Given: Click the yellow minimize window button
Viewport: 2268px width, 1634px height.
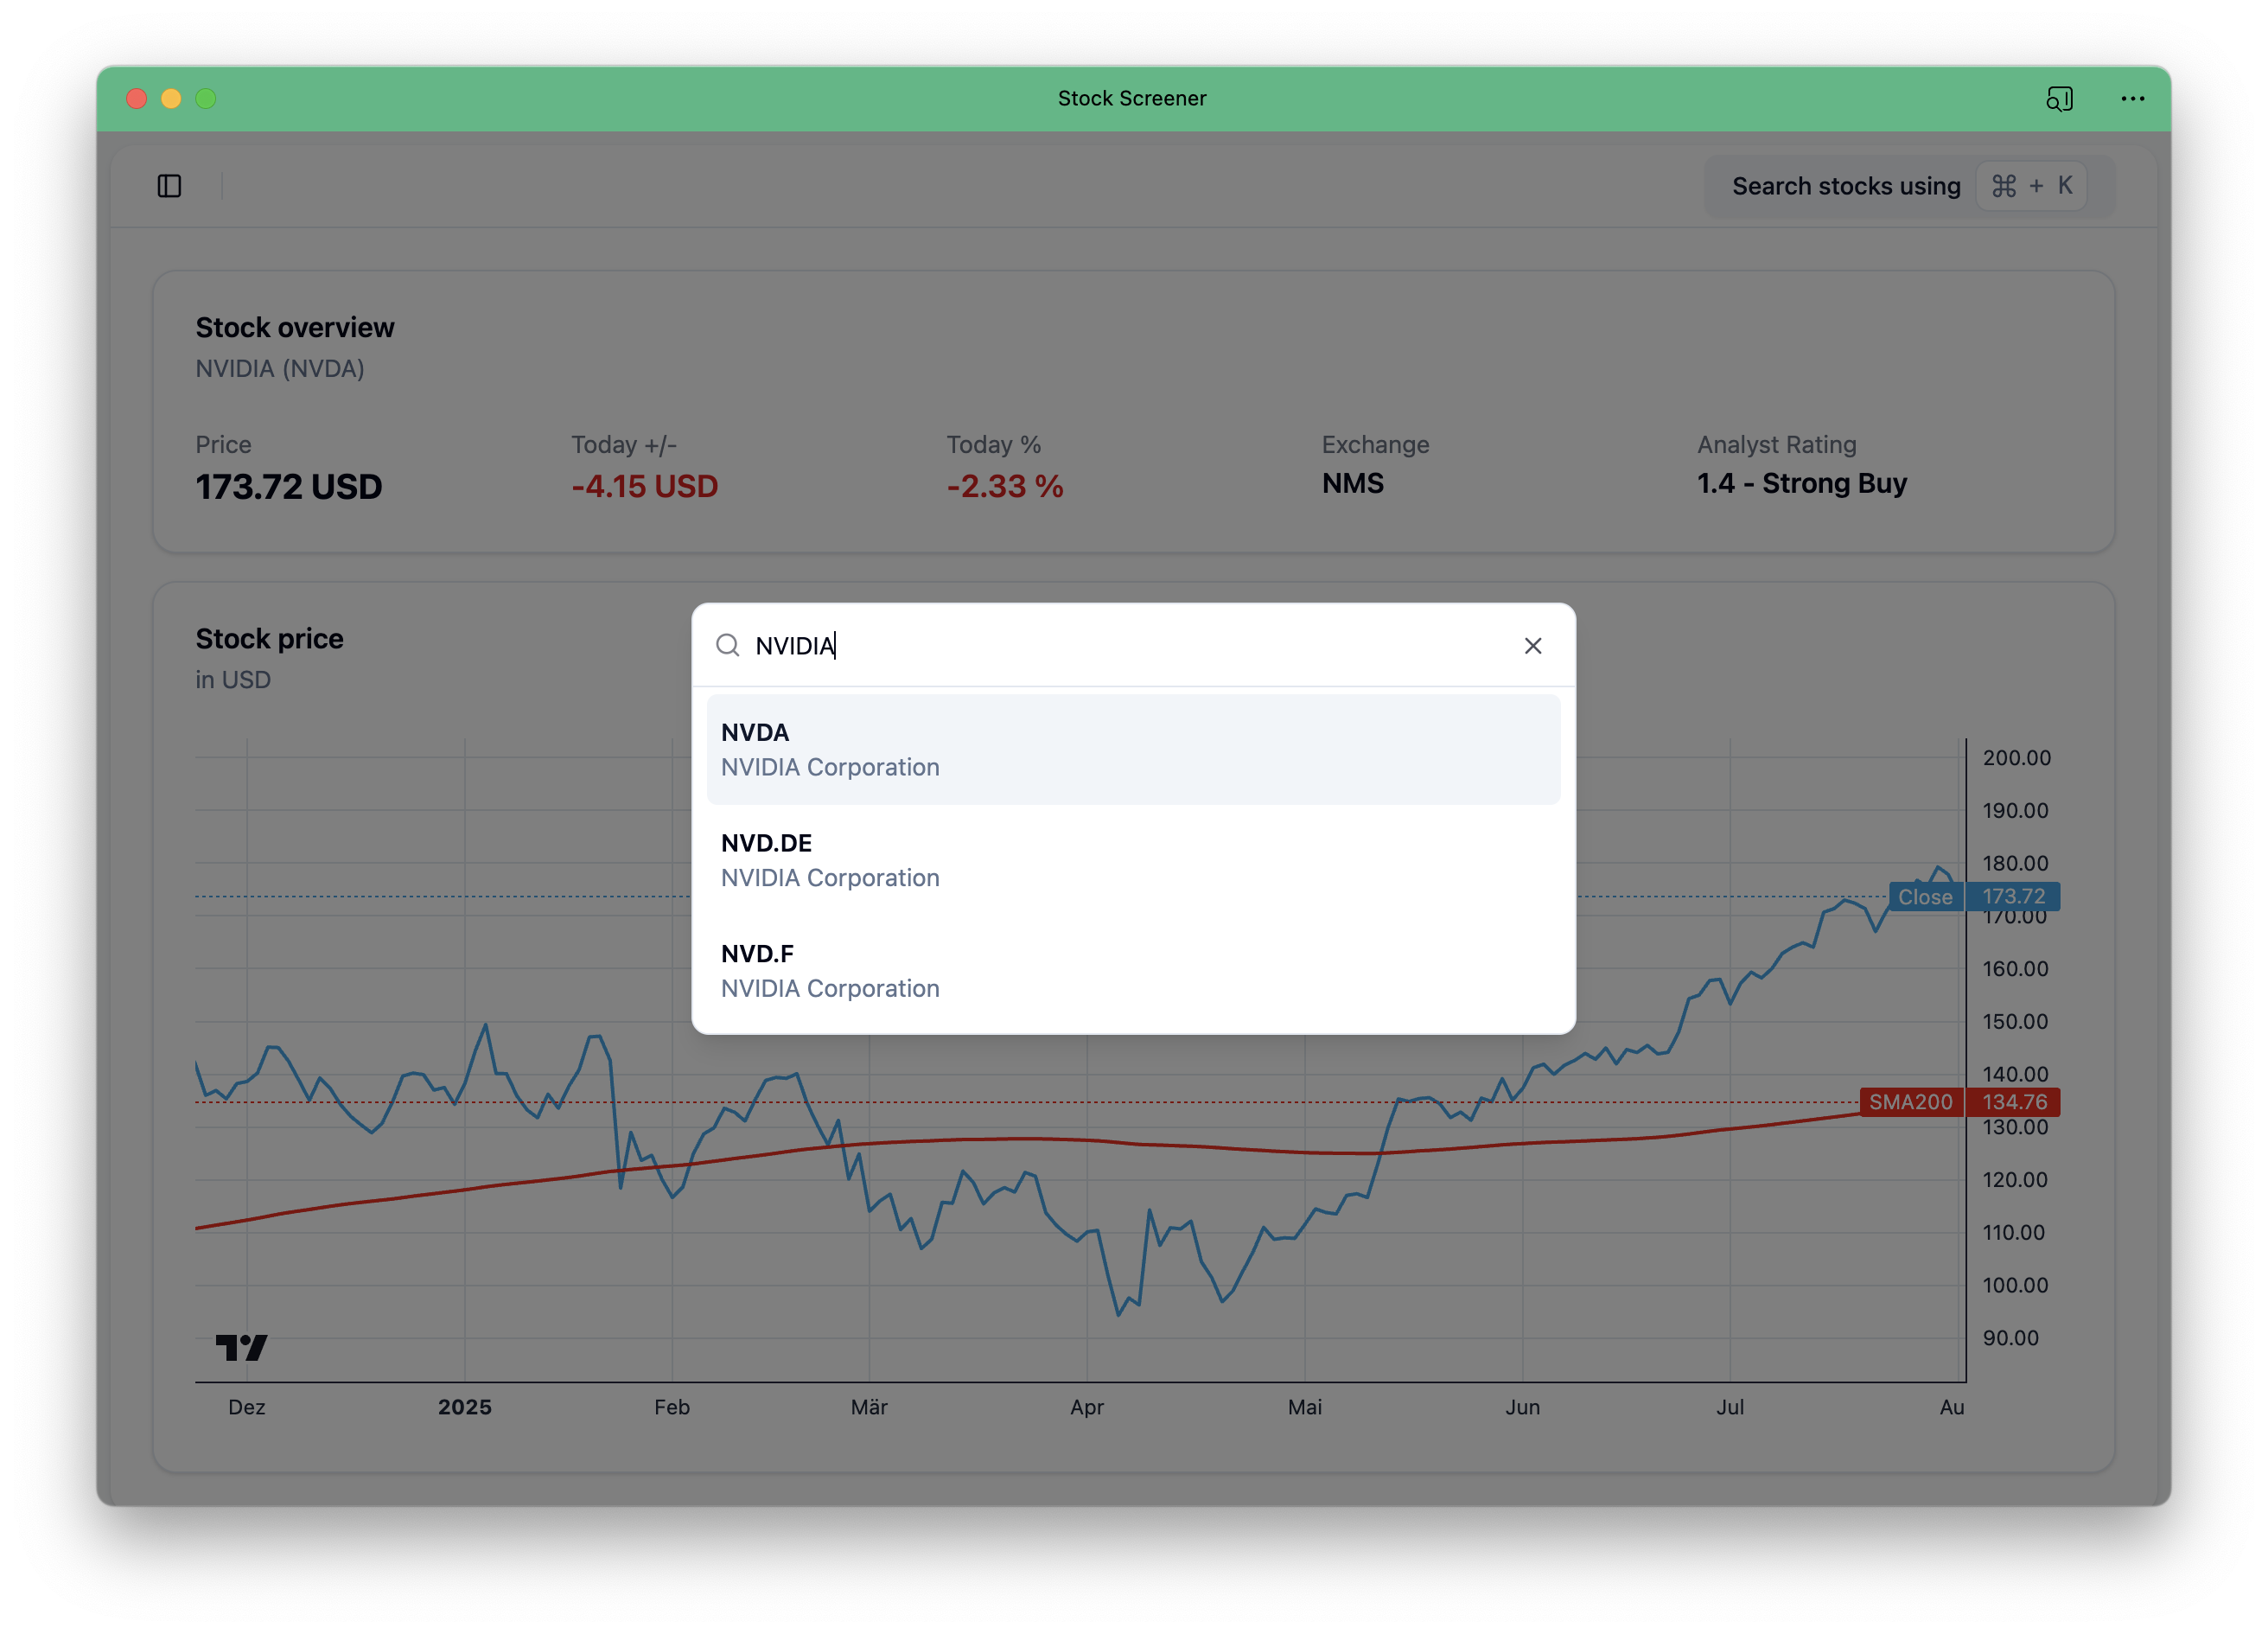Looking at the screenshot, I should tap(171, 98).
